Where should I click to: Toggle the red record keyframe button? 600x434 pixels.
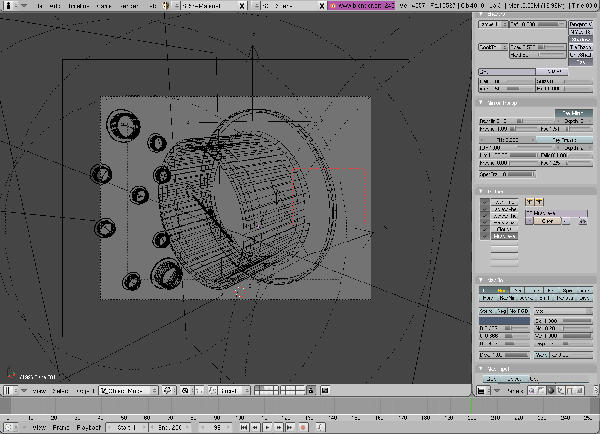click(x=303, y=427)
